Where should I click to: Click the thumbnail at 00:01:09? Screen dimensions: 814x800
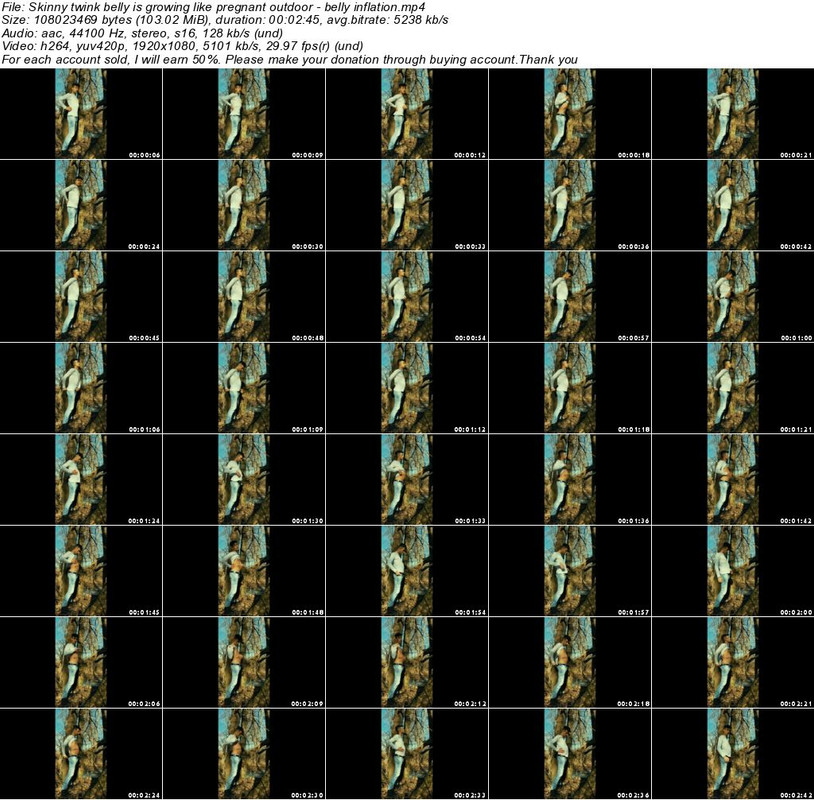coord(244,387)
